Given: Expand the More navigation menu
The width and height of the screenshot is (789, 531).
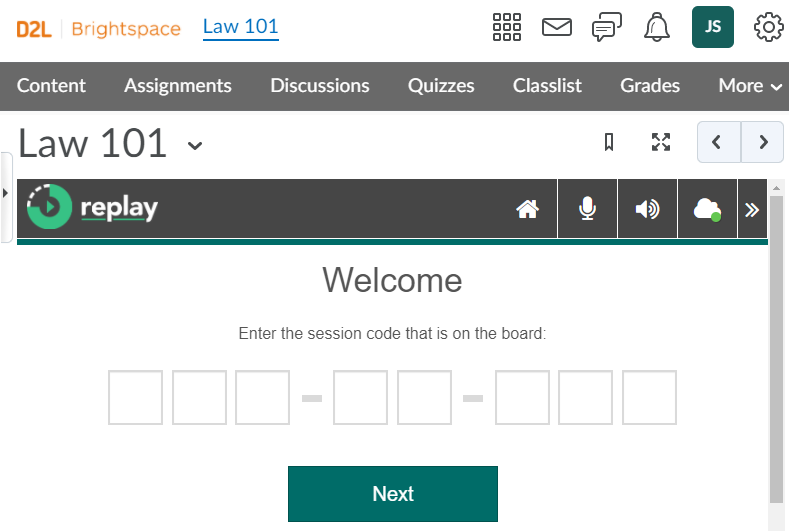Looking at the screenshot, I should [x=750, y=86].
